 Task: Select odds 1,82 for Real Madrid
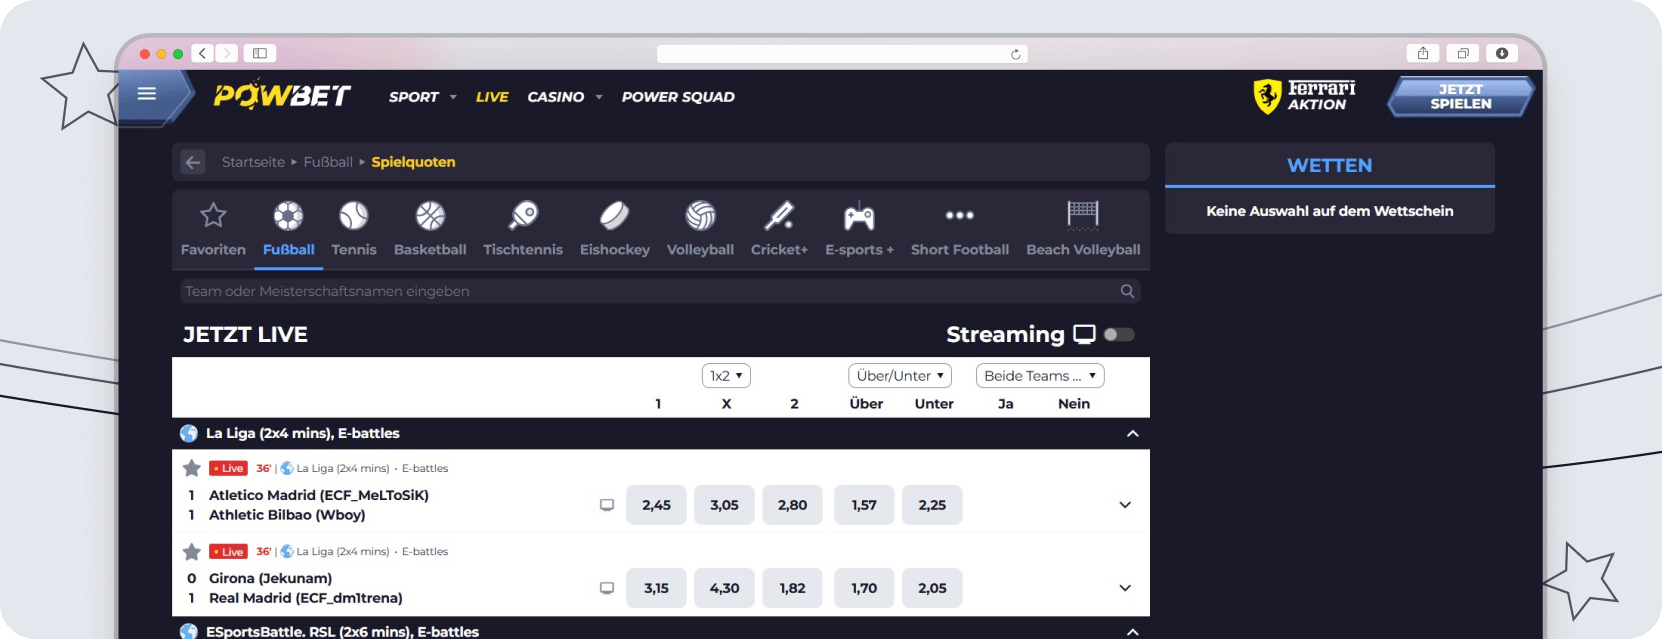[x=792, y=588]
